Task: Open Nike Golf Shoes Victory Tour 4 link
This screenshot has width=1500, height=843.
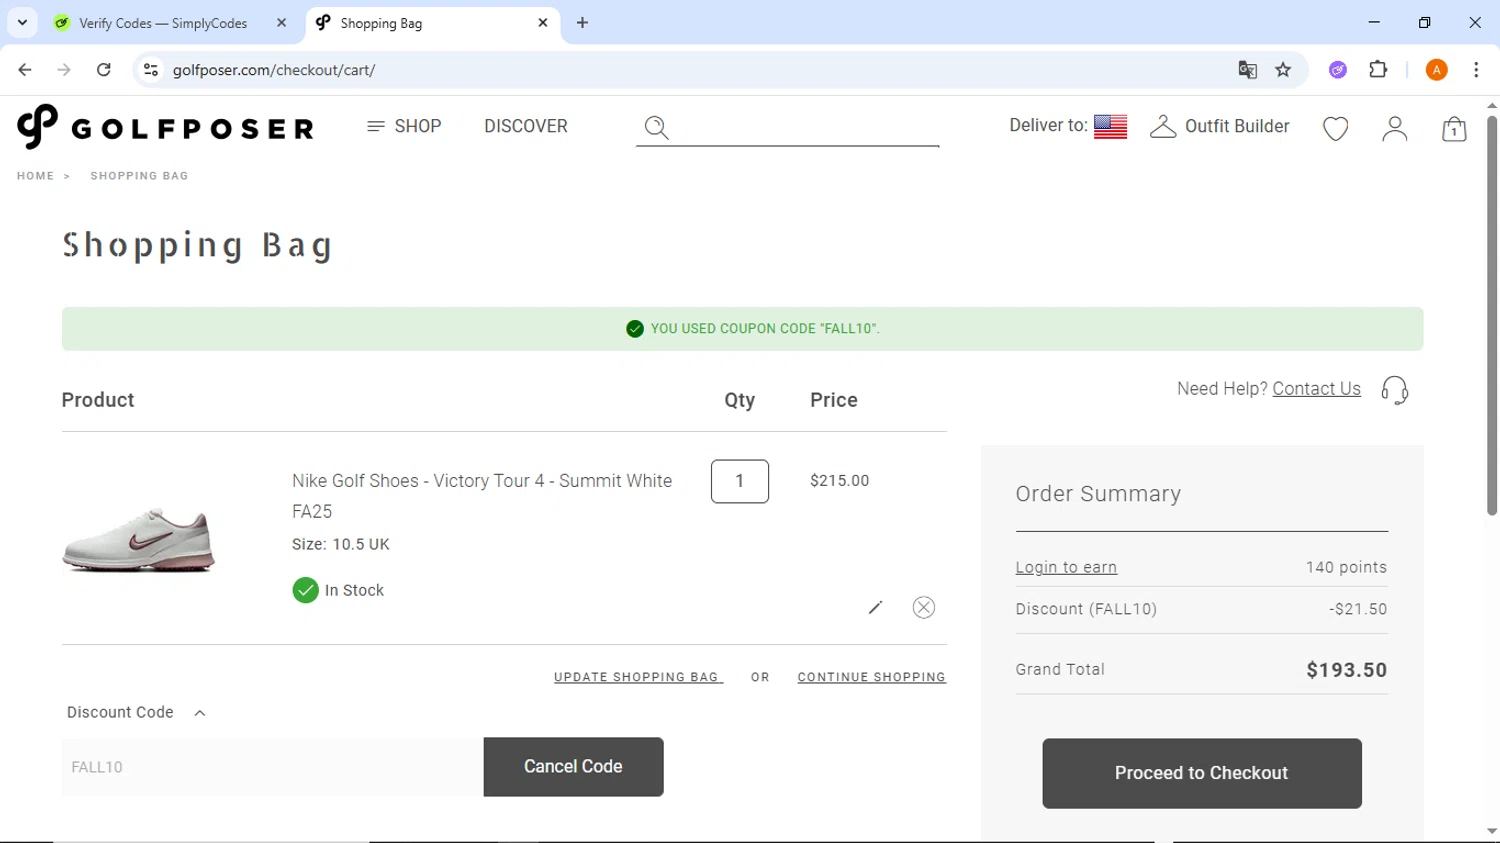Action: (482, 496)
